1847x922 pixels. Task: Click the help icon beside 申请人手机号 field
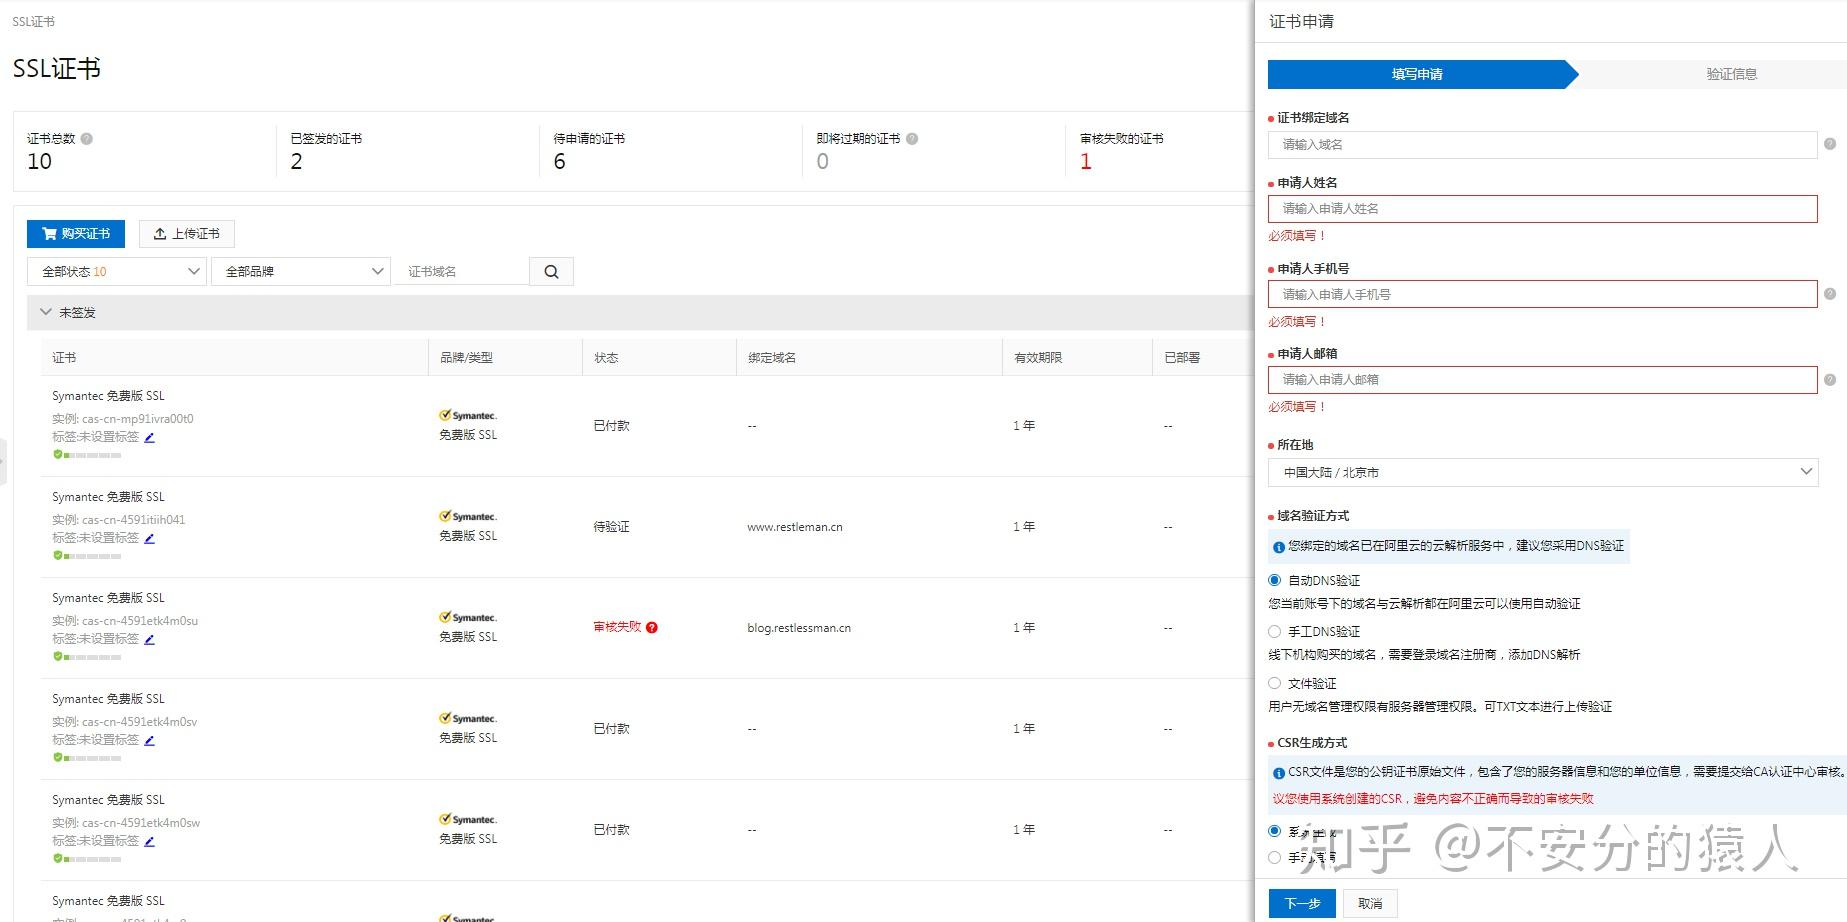point(1830,294)
